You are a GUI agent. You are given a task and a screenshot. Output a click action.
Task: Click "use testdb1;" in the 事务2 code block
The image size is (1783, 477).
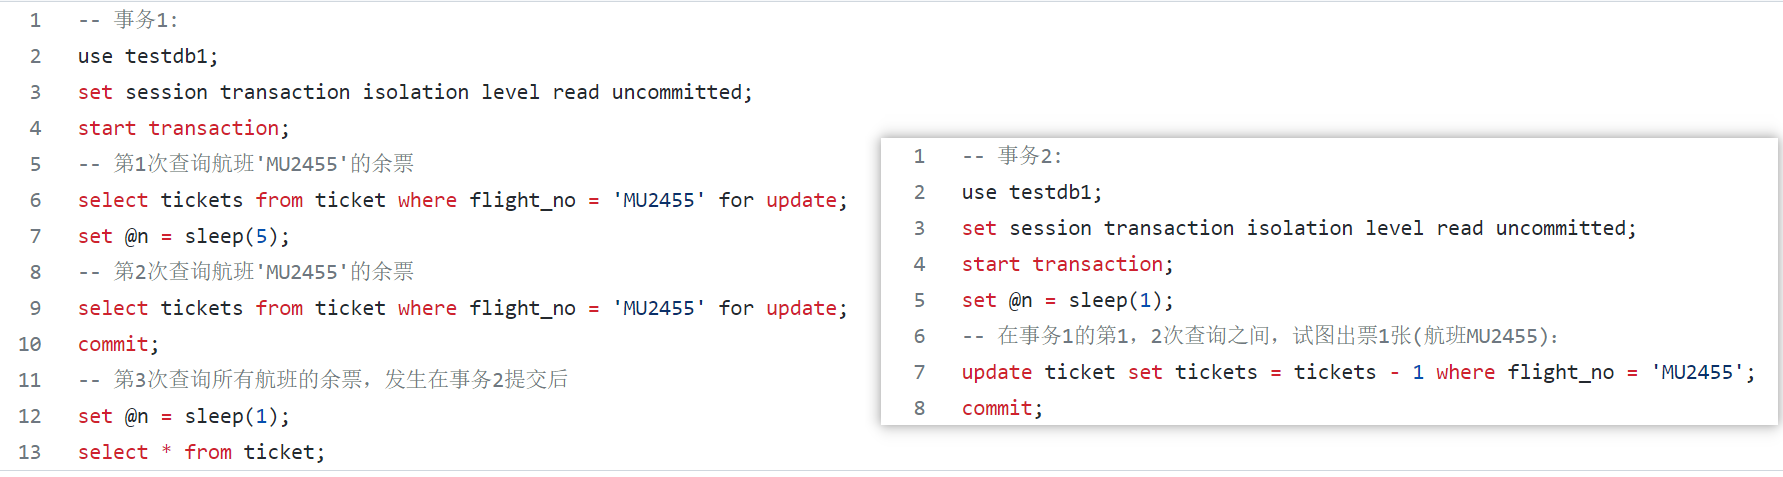(x=1032, y=192)
